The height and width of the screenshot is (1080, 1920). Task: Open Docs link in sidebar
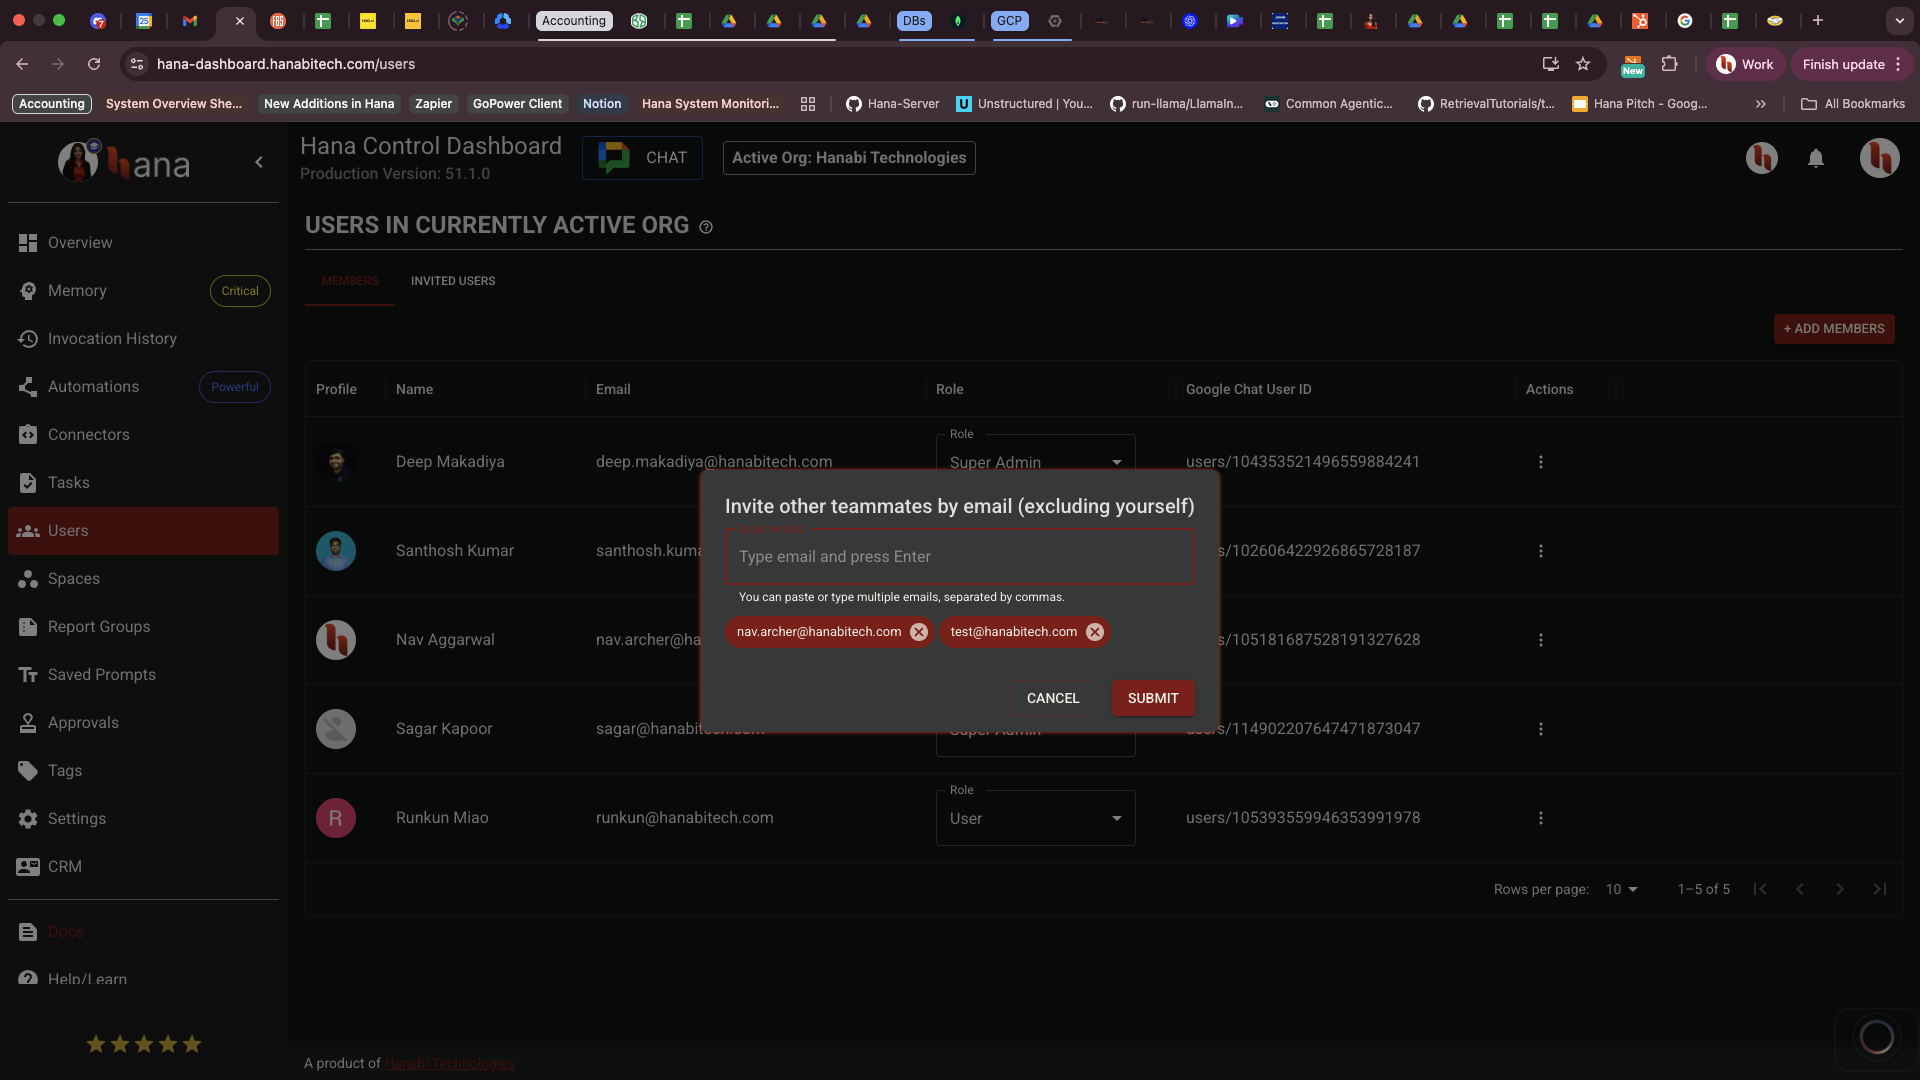click(x=143, y=932)
